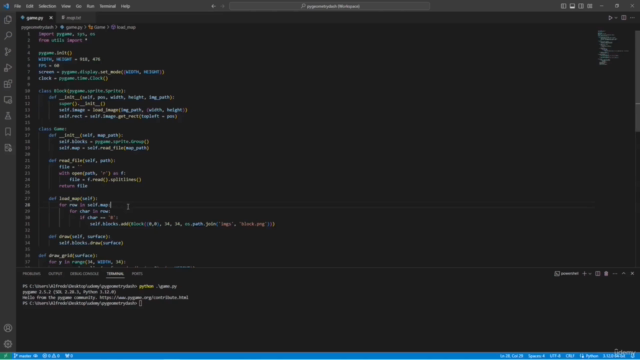Open the new terminal profile dropdown
The width and height of the screenshot is (640, 360).
[x=590, y=273]
